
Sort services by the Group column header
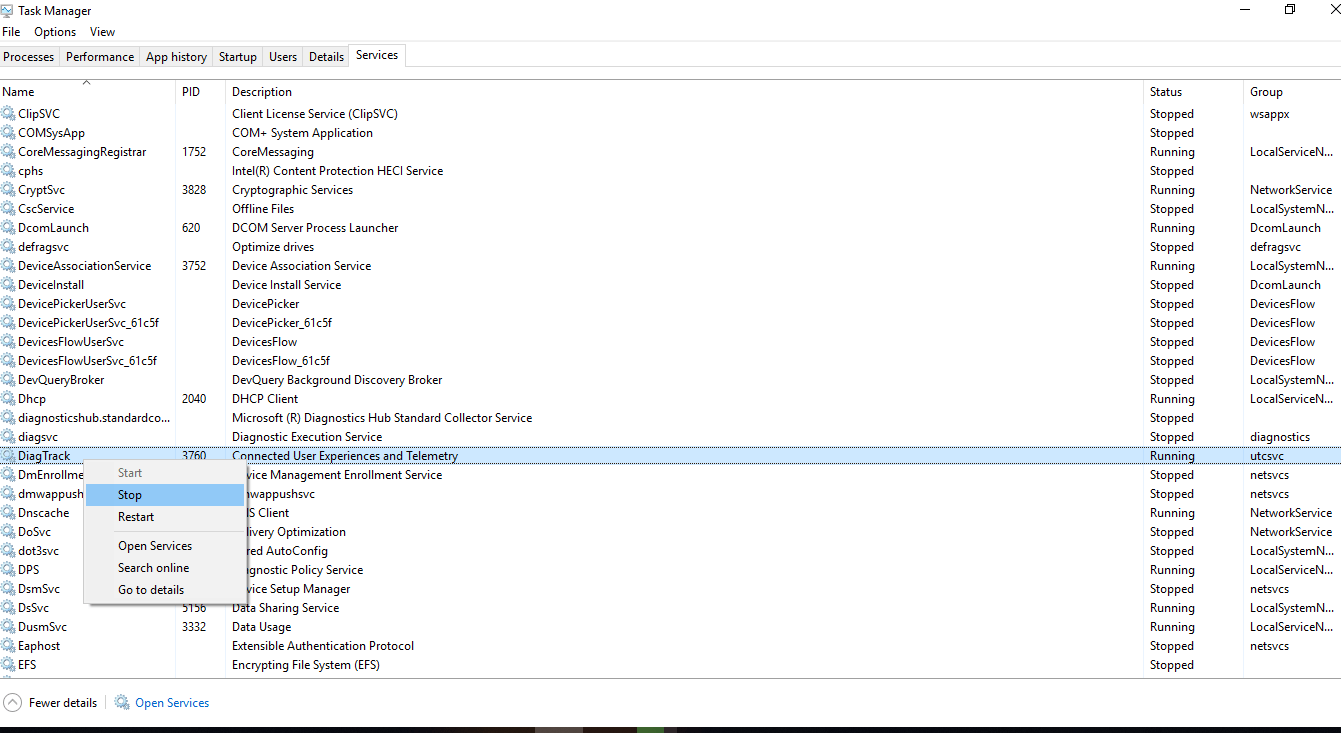1266,92
